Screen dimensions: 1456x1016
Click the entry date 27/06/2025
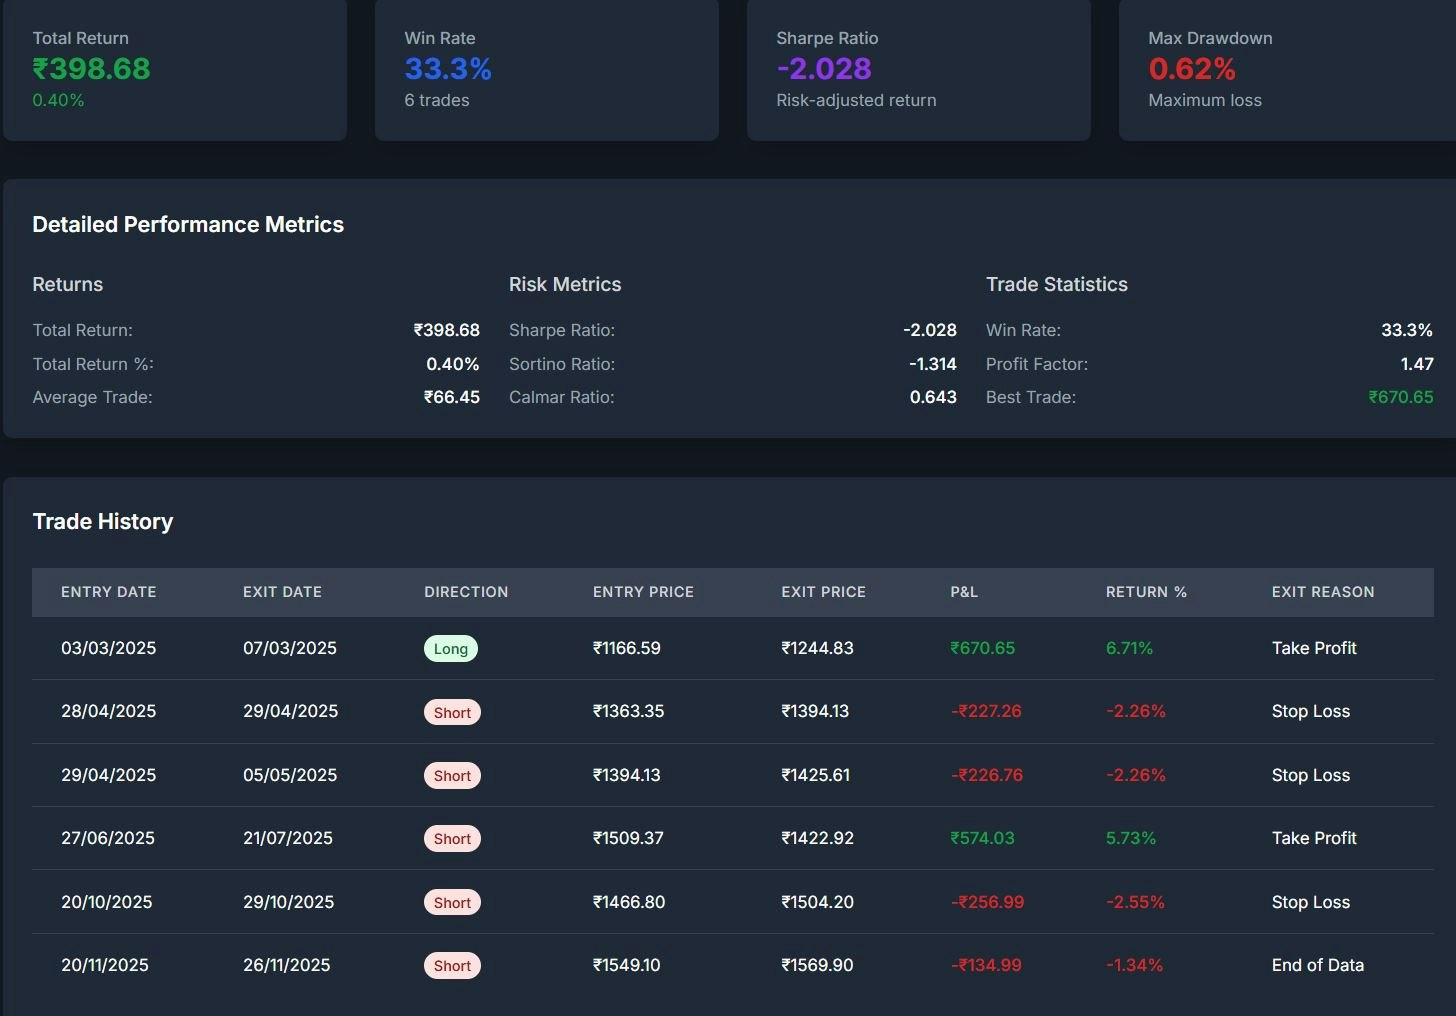coord(108,838)
